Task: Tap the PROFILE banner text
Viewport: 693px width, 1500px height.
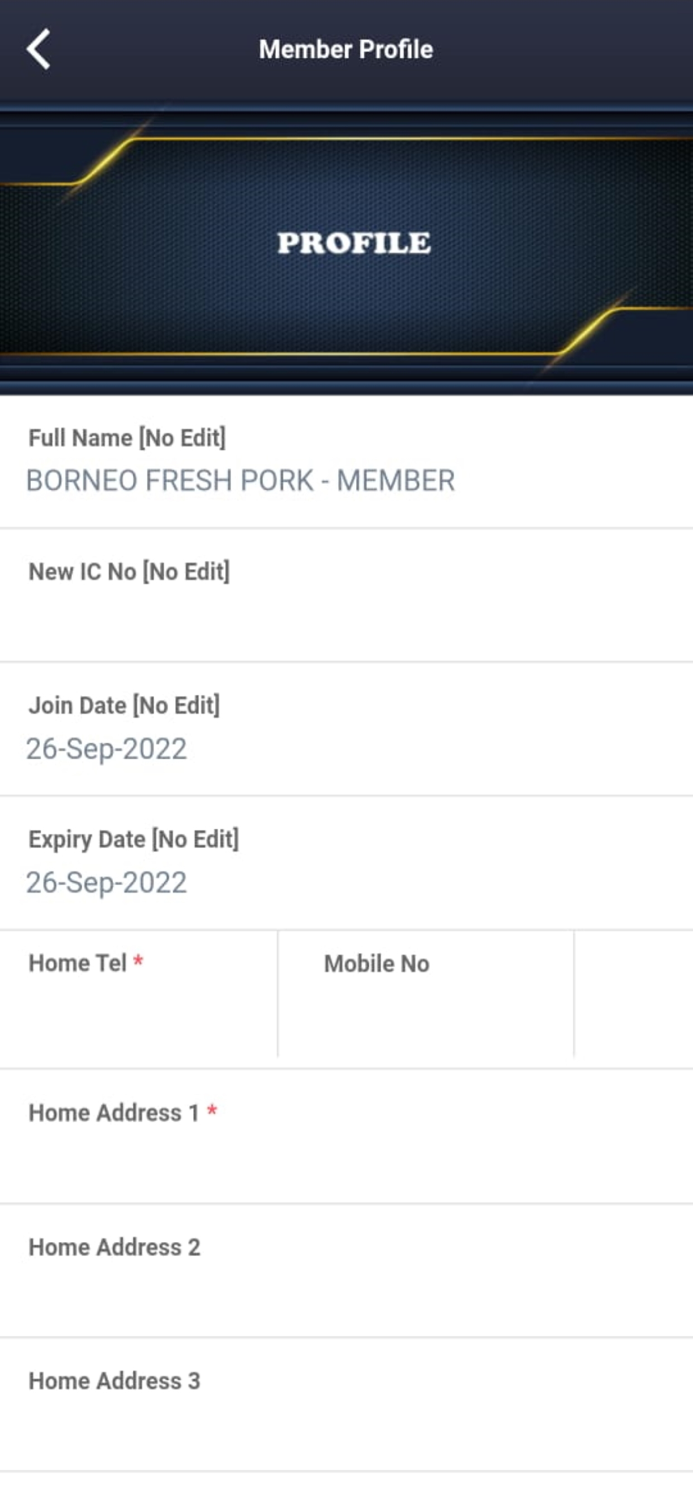Action: pyautogui.click(x=354, y=243)
